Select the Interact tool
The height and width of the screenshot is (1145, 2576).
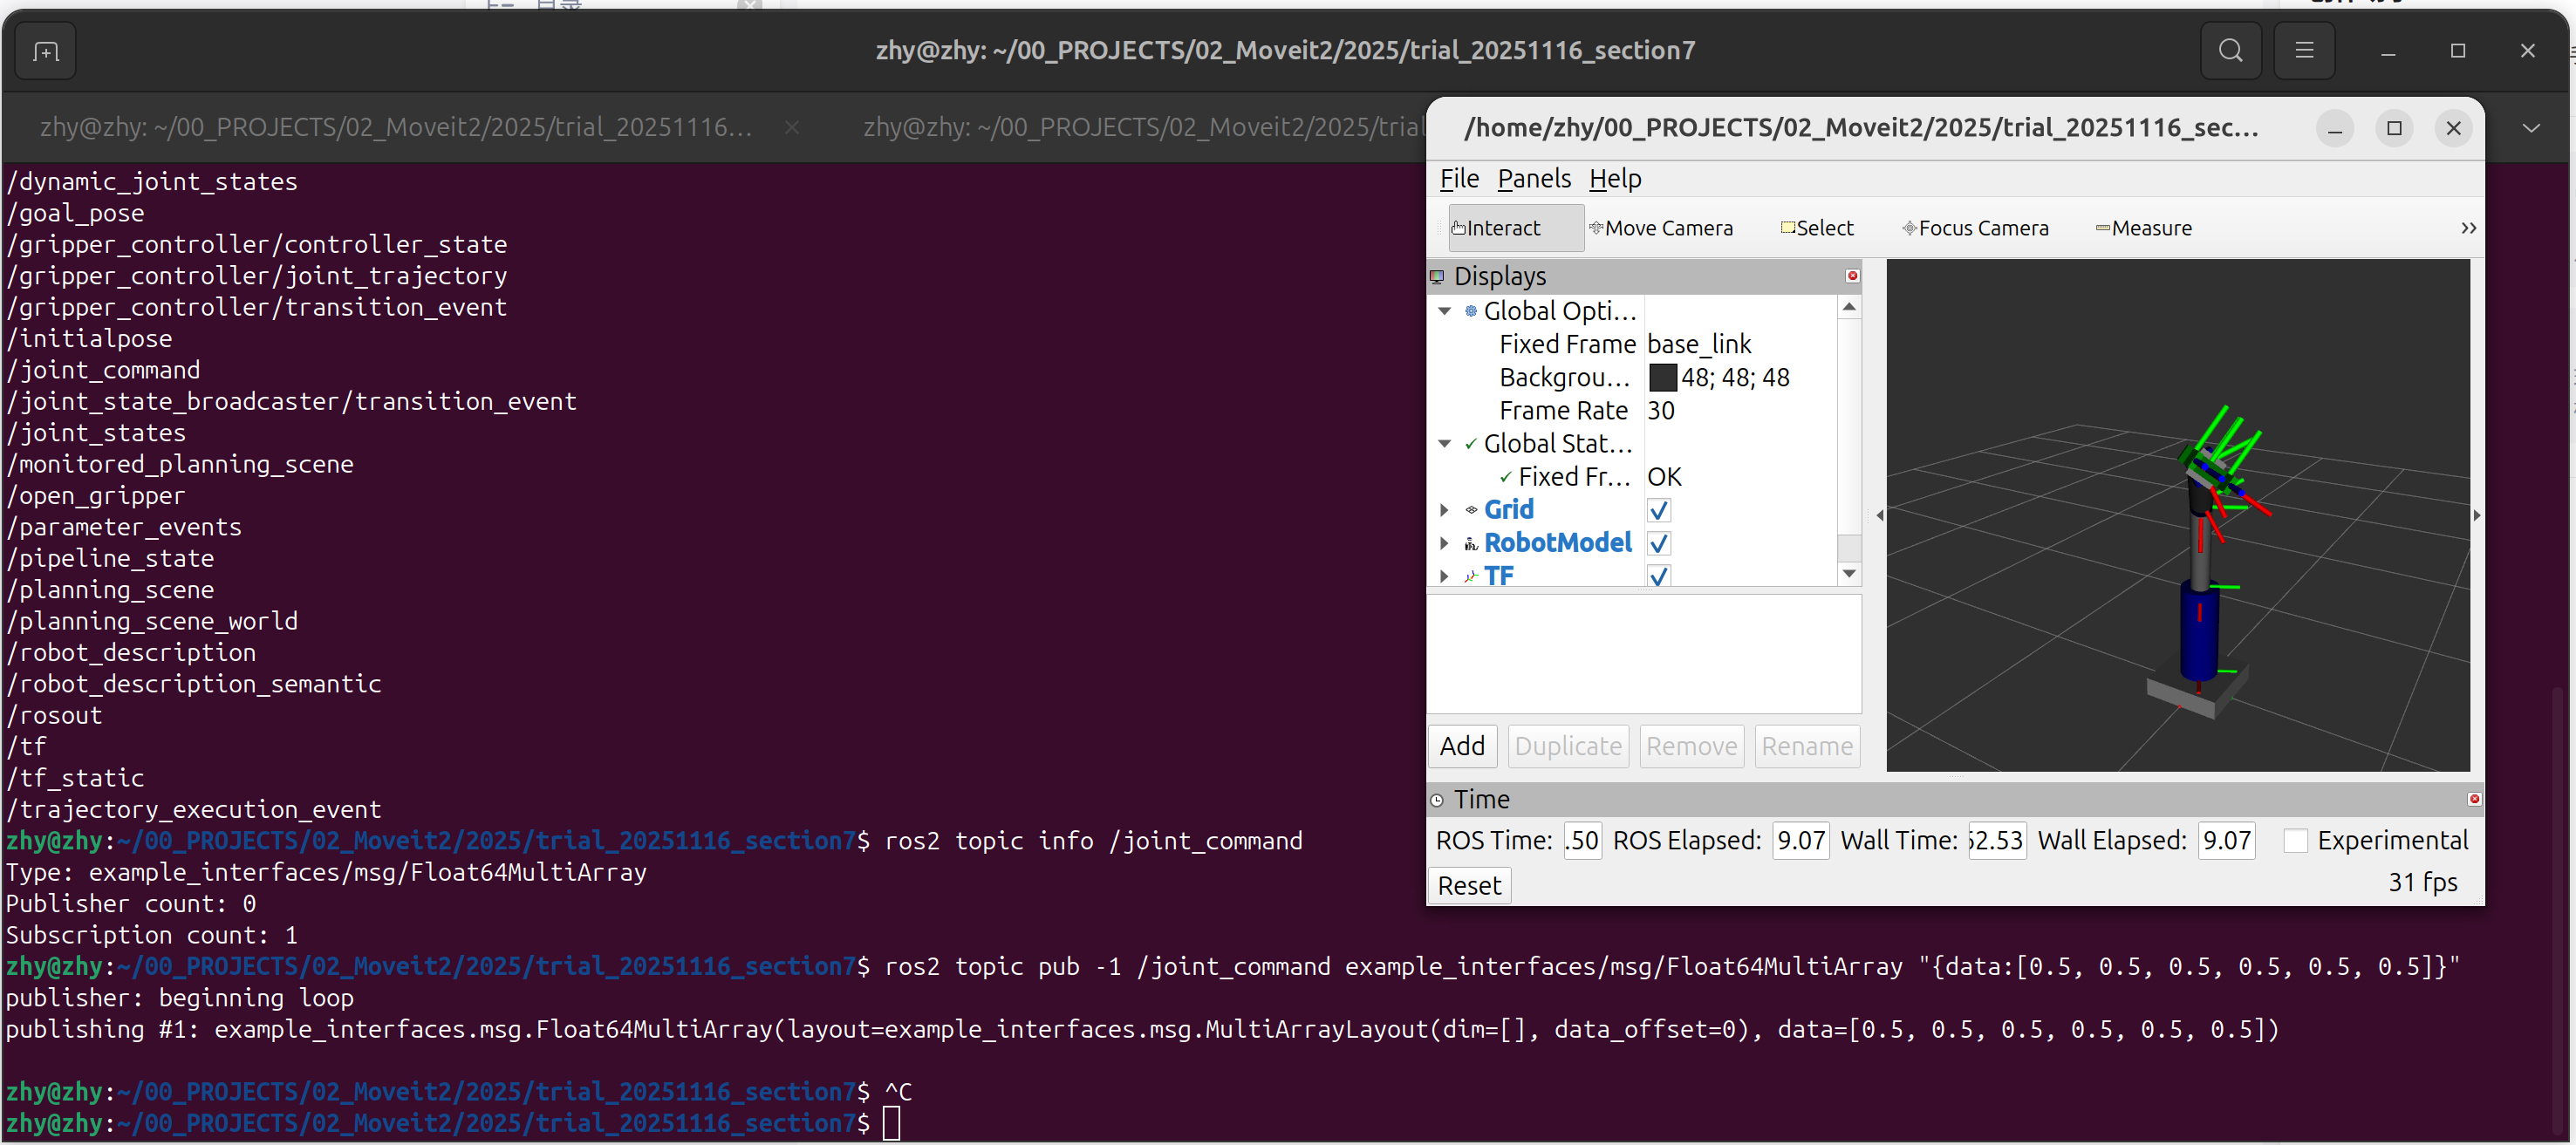[1496, 228]
